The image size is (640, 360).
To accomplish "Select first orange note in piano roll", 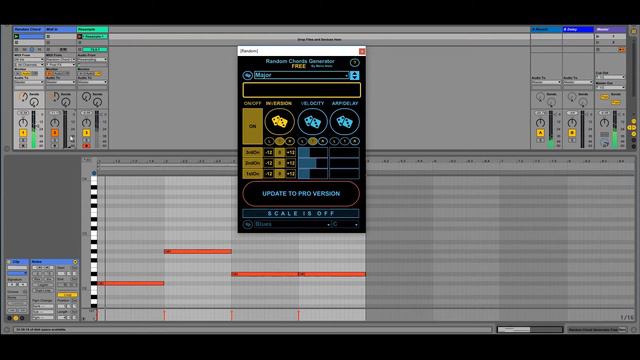I will point(131,283).
